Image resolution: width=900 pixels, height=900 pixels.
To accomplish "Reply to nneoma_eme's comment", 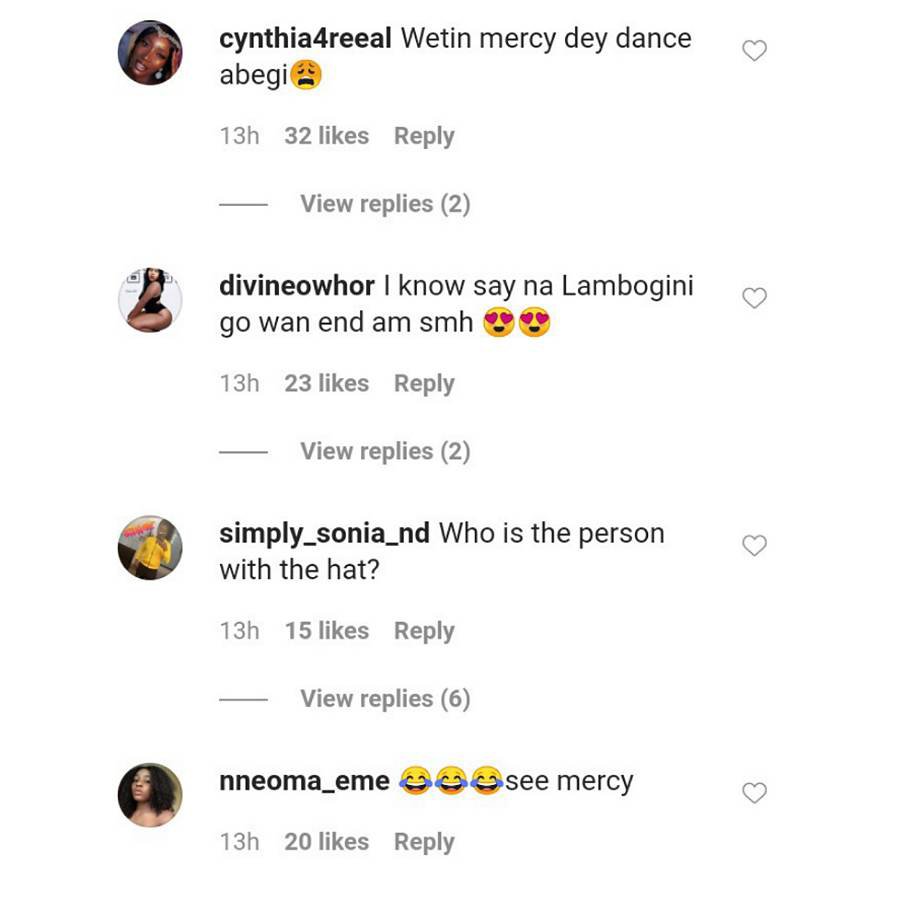I will 424,842.
